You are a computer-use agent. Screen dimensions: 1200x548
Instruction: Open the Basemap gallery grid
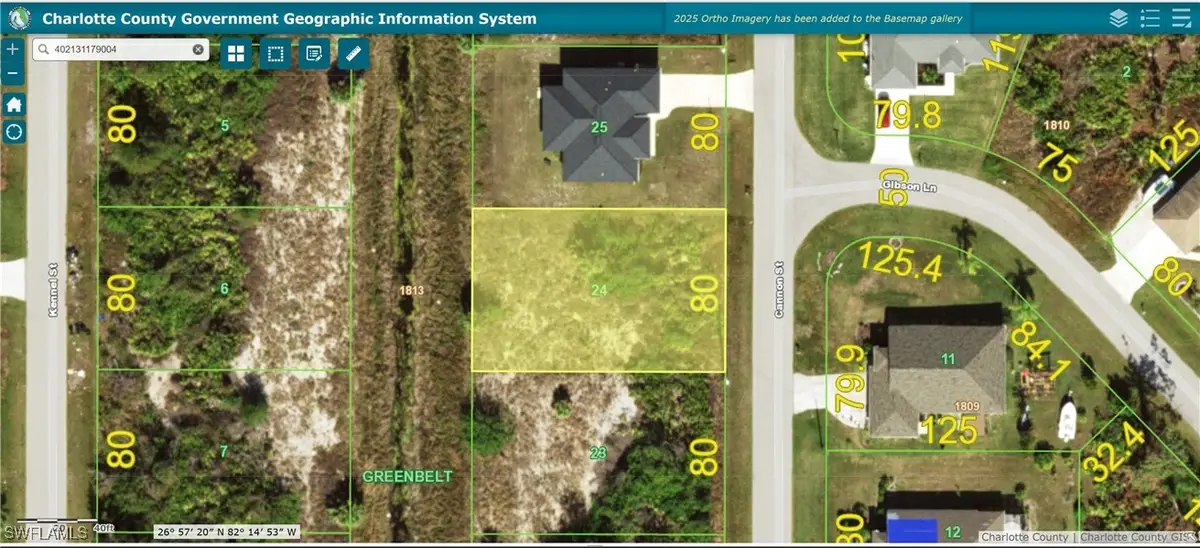237,54
